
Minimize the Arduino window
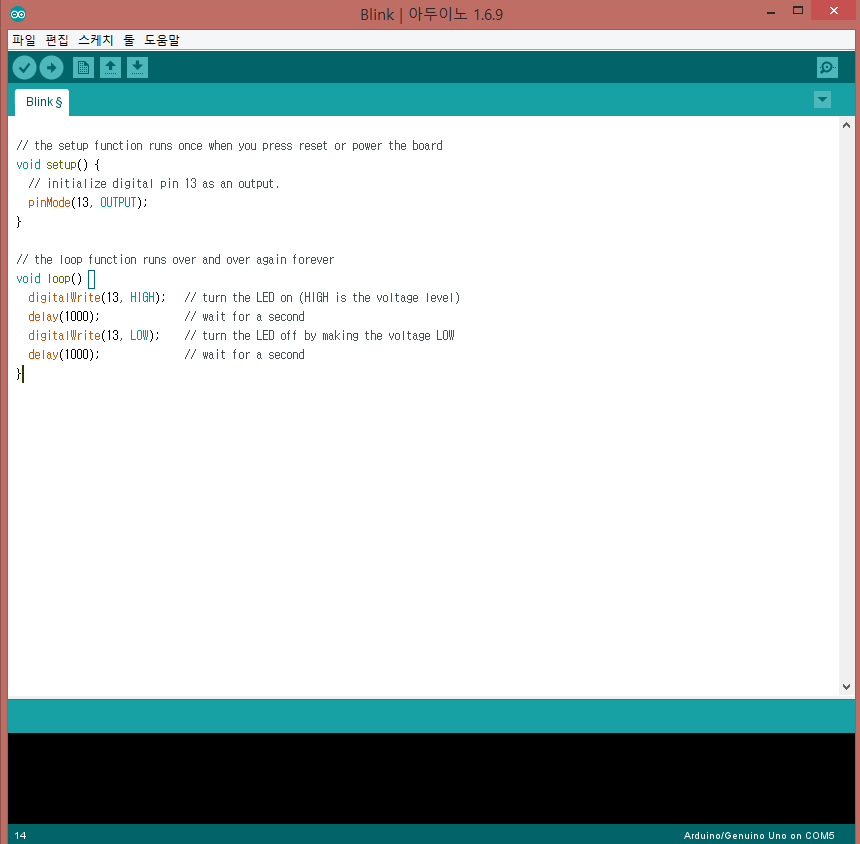[x=771, y=12]
